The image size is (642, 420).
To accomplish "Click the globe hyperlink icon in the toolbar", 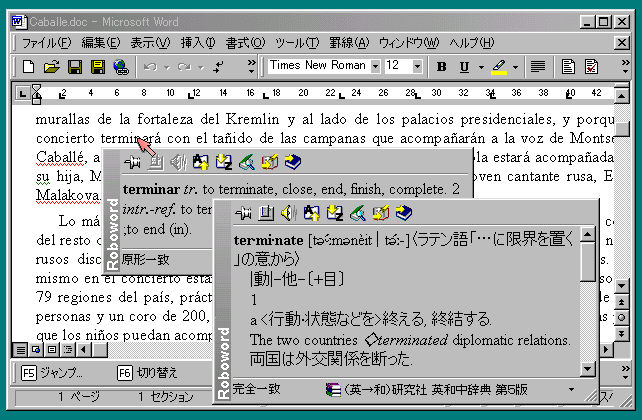I will tap(121, 67).
